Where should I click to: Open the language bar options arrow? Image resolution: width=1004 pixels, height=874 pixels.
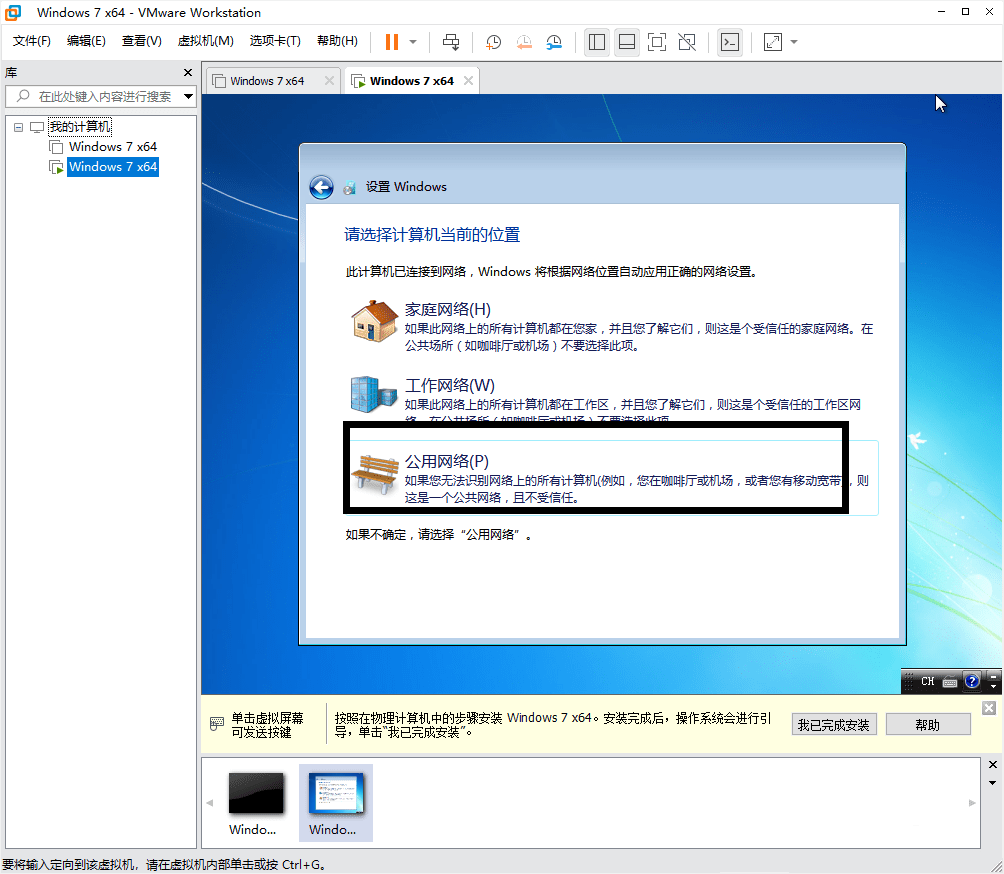pyautogui.click(x=993, y=686)
